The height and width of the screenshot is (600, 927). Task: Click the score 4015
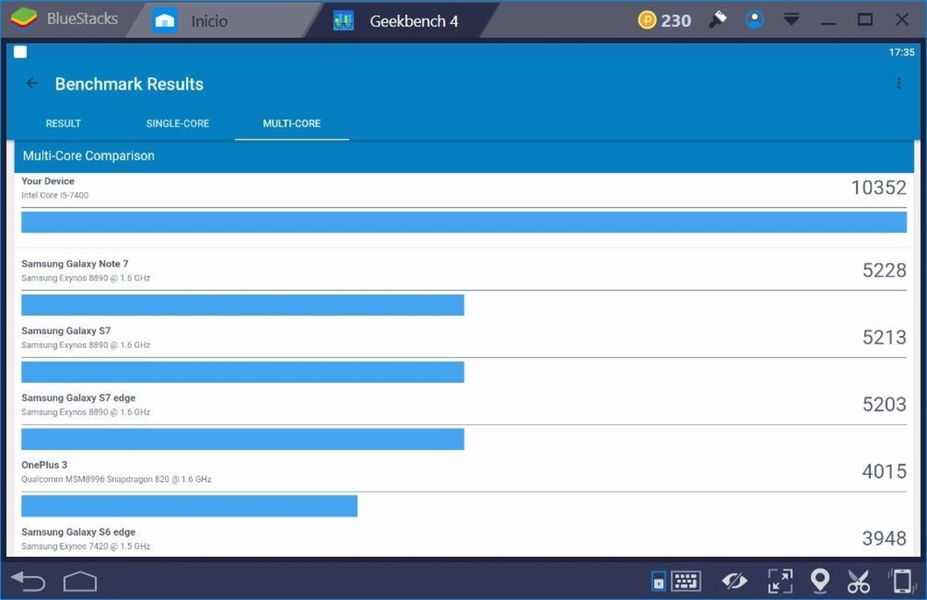(x=884, y=471)
